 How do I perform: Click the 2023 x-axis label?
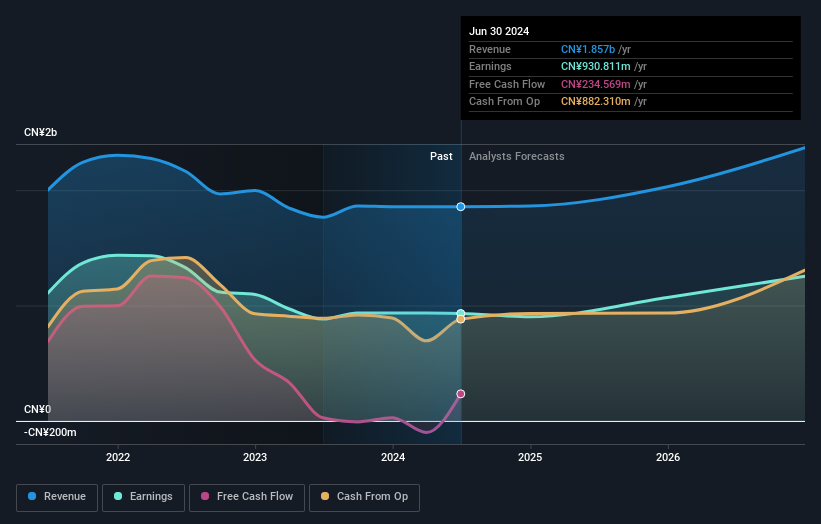(x=255, y=457)
